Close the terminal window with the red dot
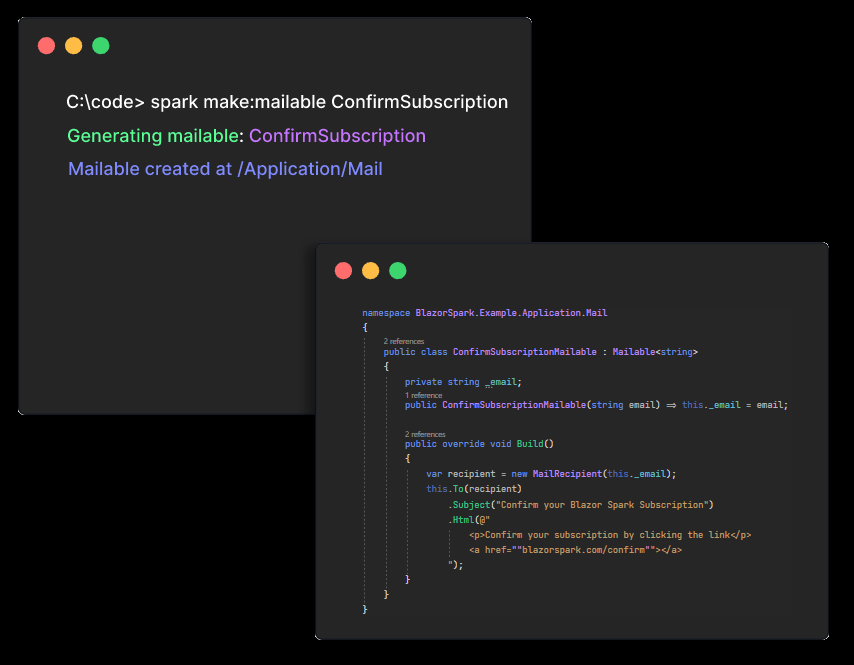Image resolution: width=854 pixels, height=665 pixels. pyautogui.click(x=46, y=46)
